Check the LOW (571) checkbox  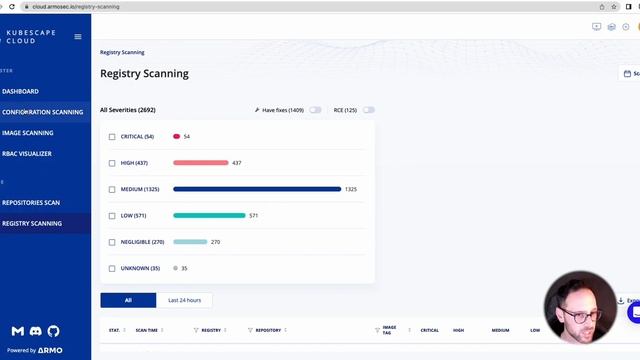click(x=112, y=216)
